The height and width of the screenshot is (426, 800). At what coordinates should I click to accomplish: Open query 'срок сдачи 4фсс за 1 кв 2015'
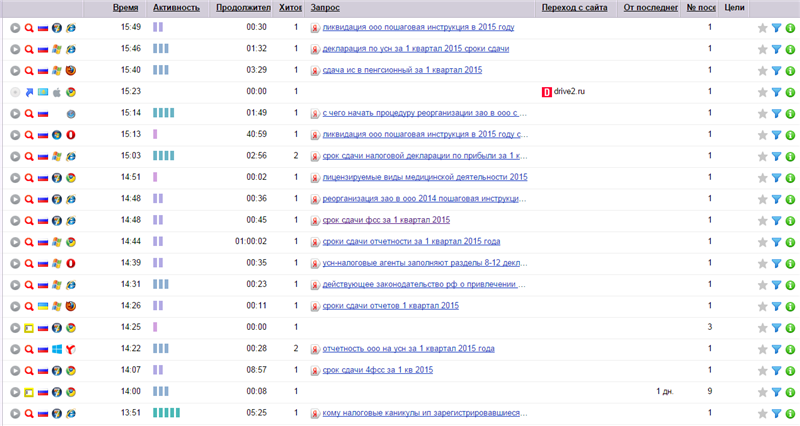[378, 370]
